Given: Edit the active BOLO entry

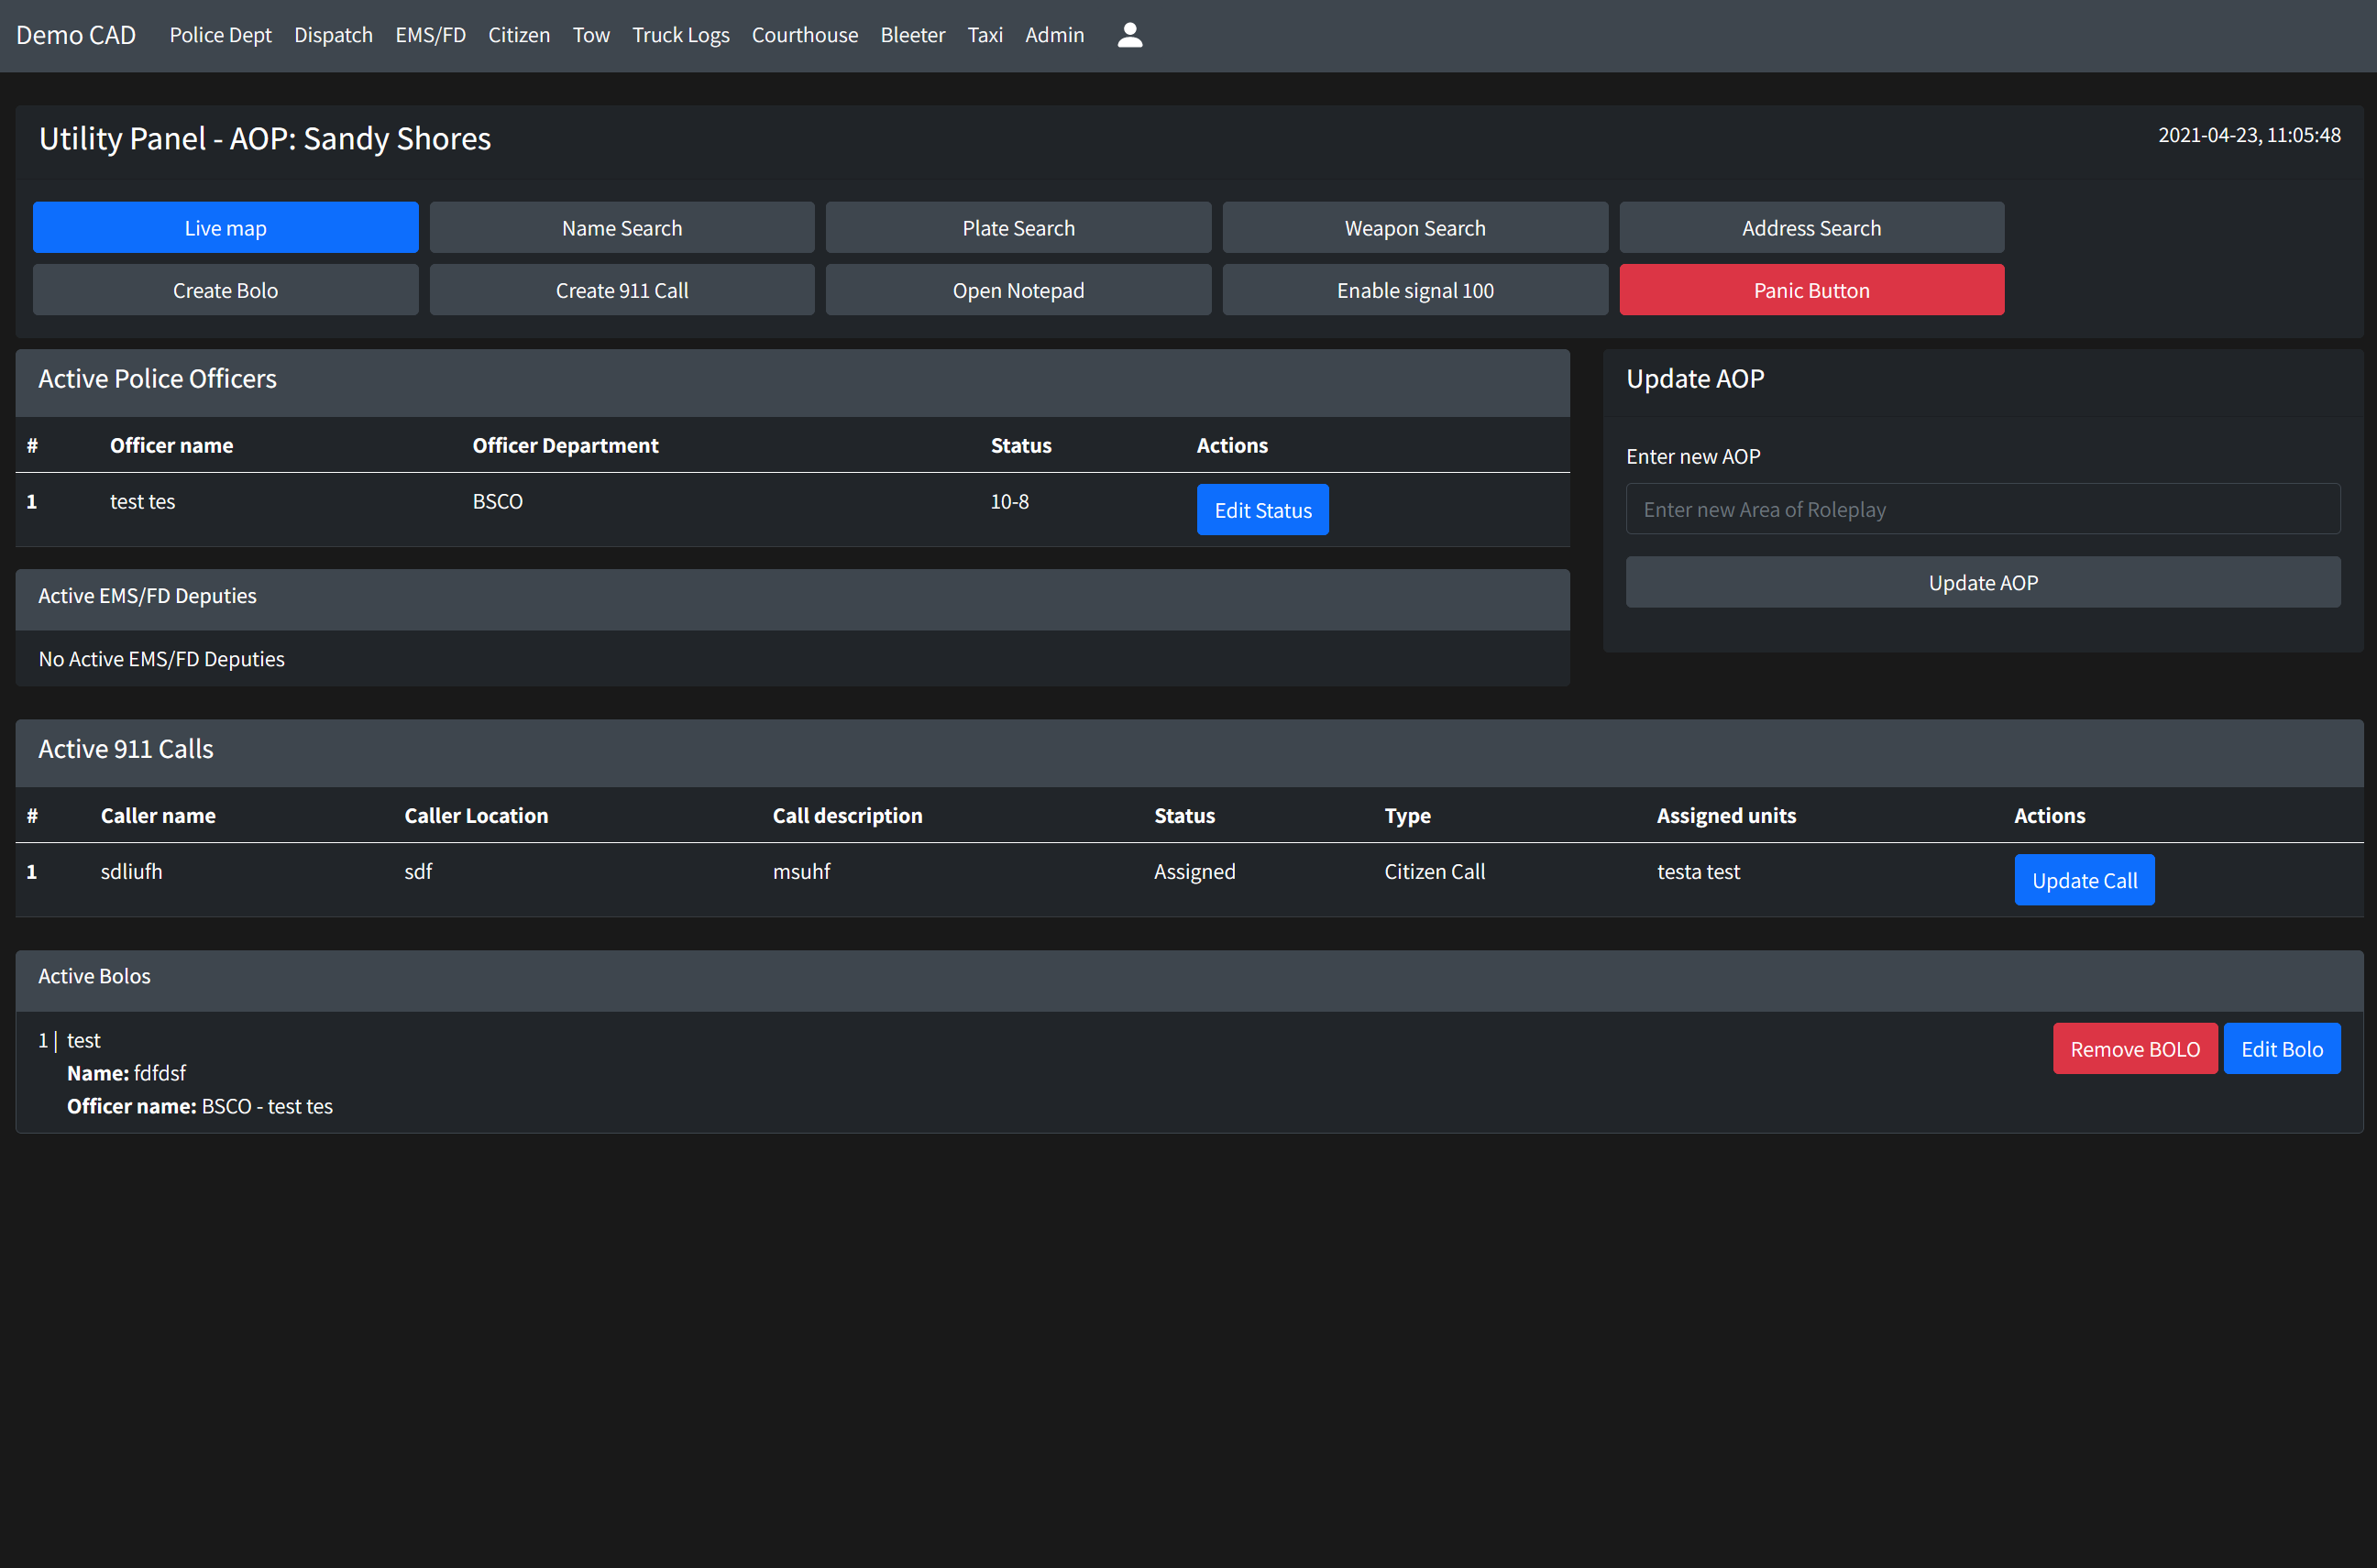Looking at the screenshot, I should coord(2281,1047).
